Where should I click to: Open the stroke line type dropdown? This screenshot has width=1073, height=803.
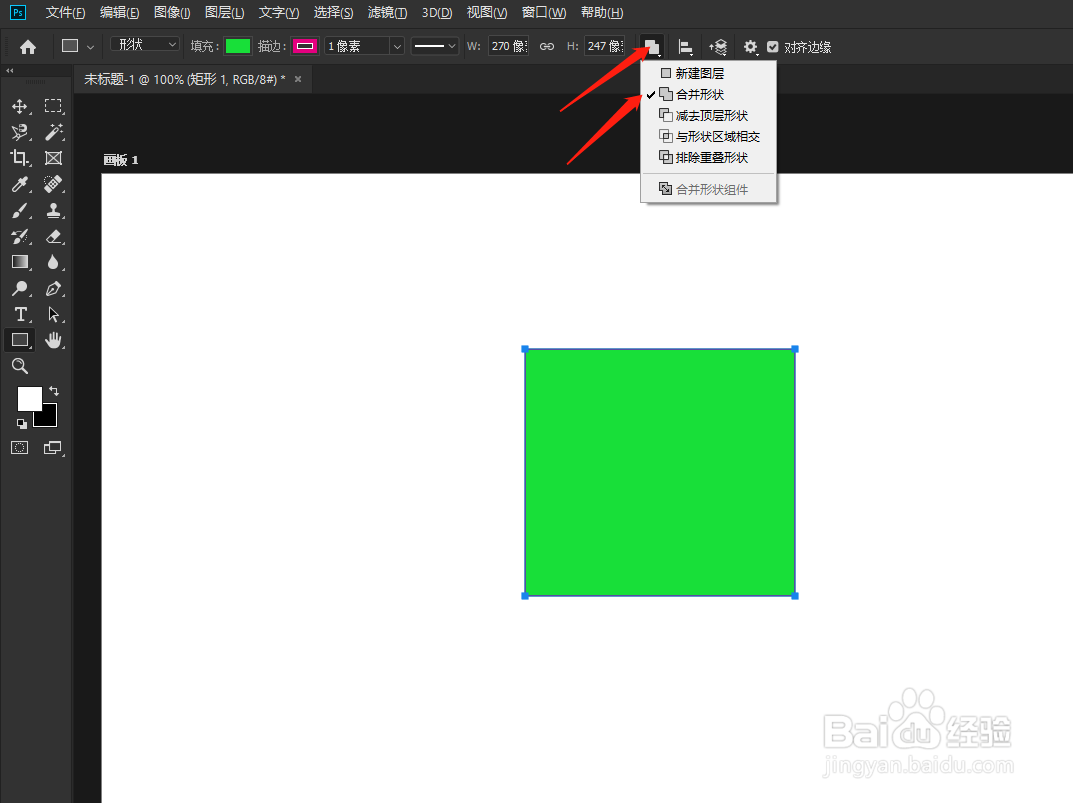coord(435,47)
